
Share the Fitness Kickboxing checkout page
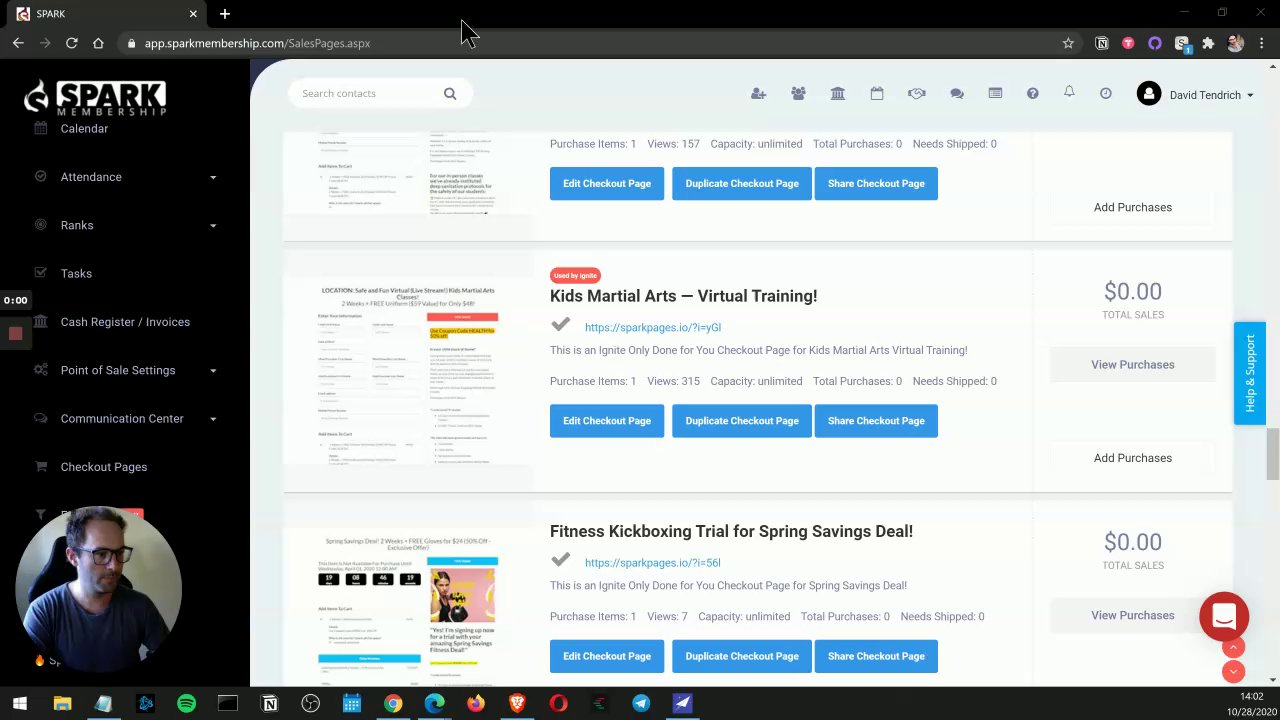[876, 656]
